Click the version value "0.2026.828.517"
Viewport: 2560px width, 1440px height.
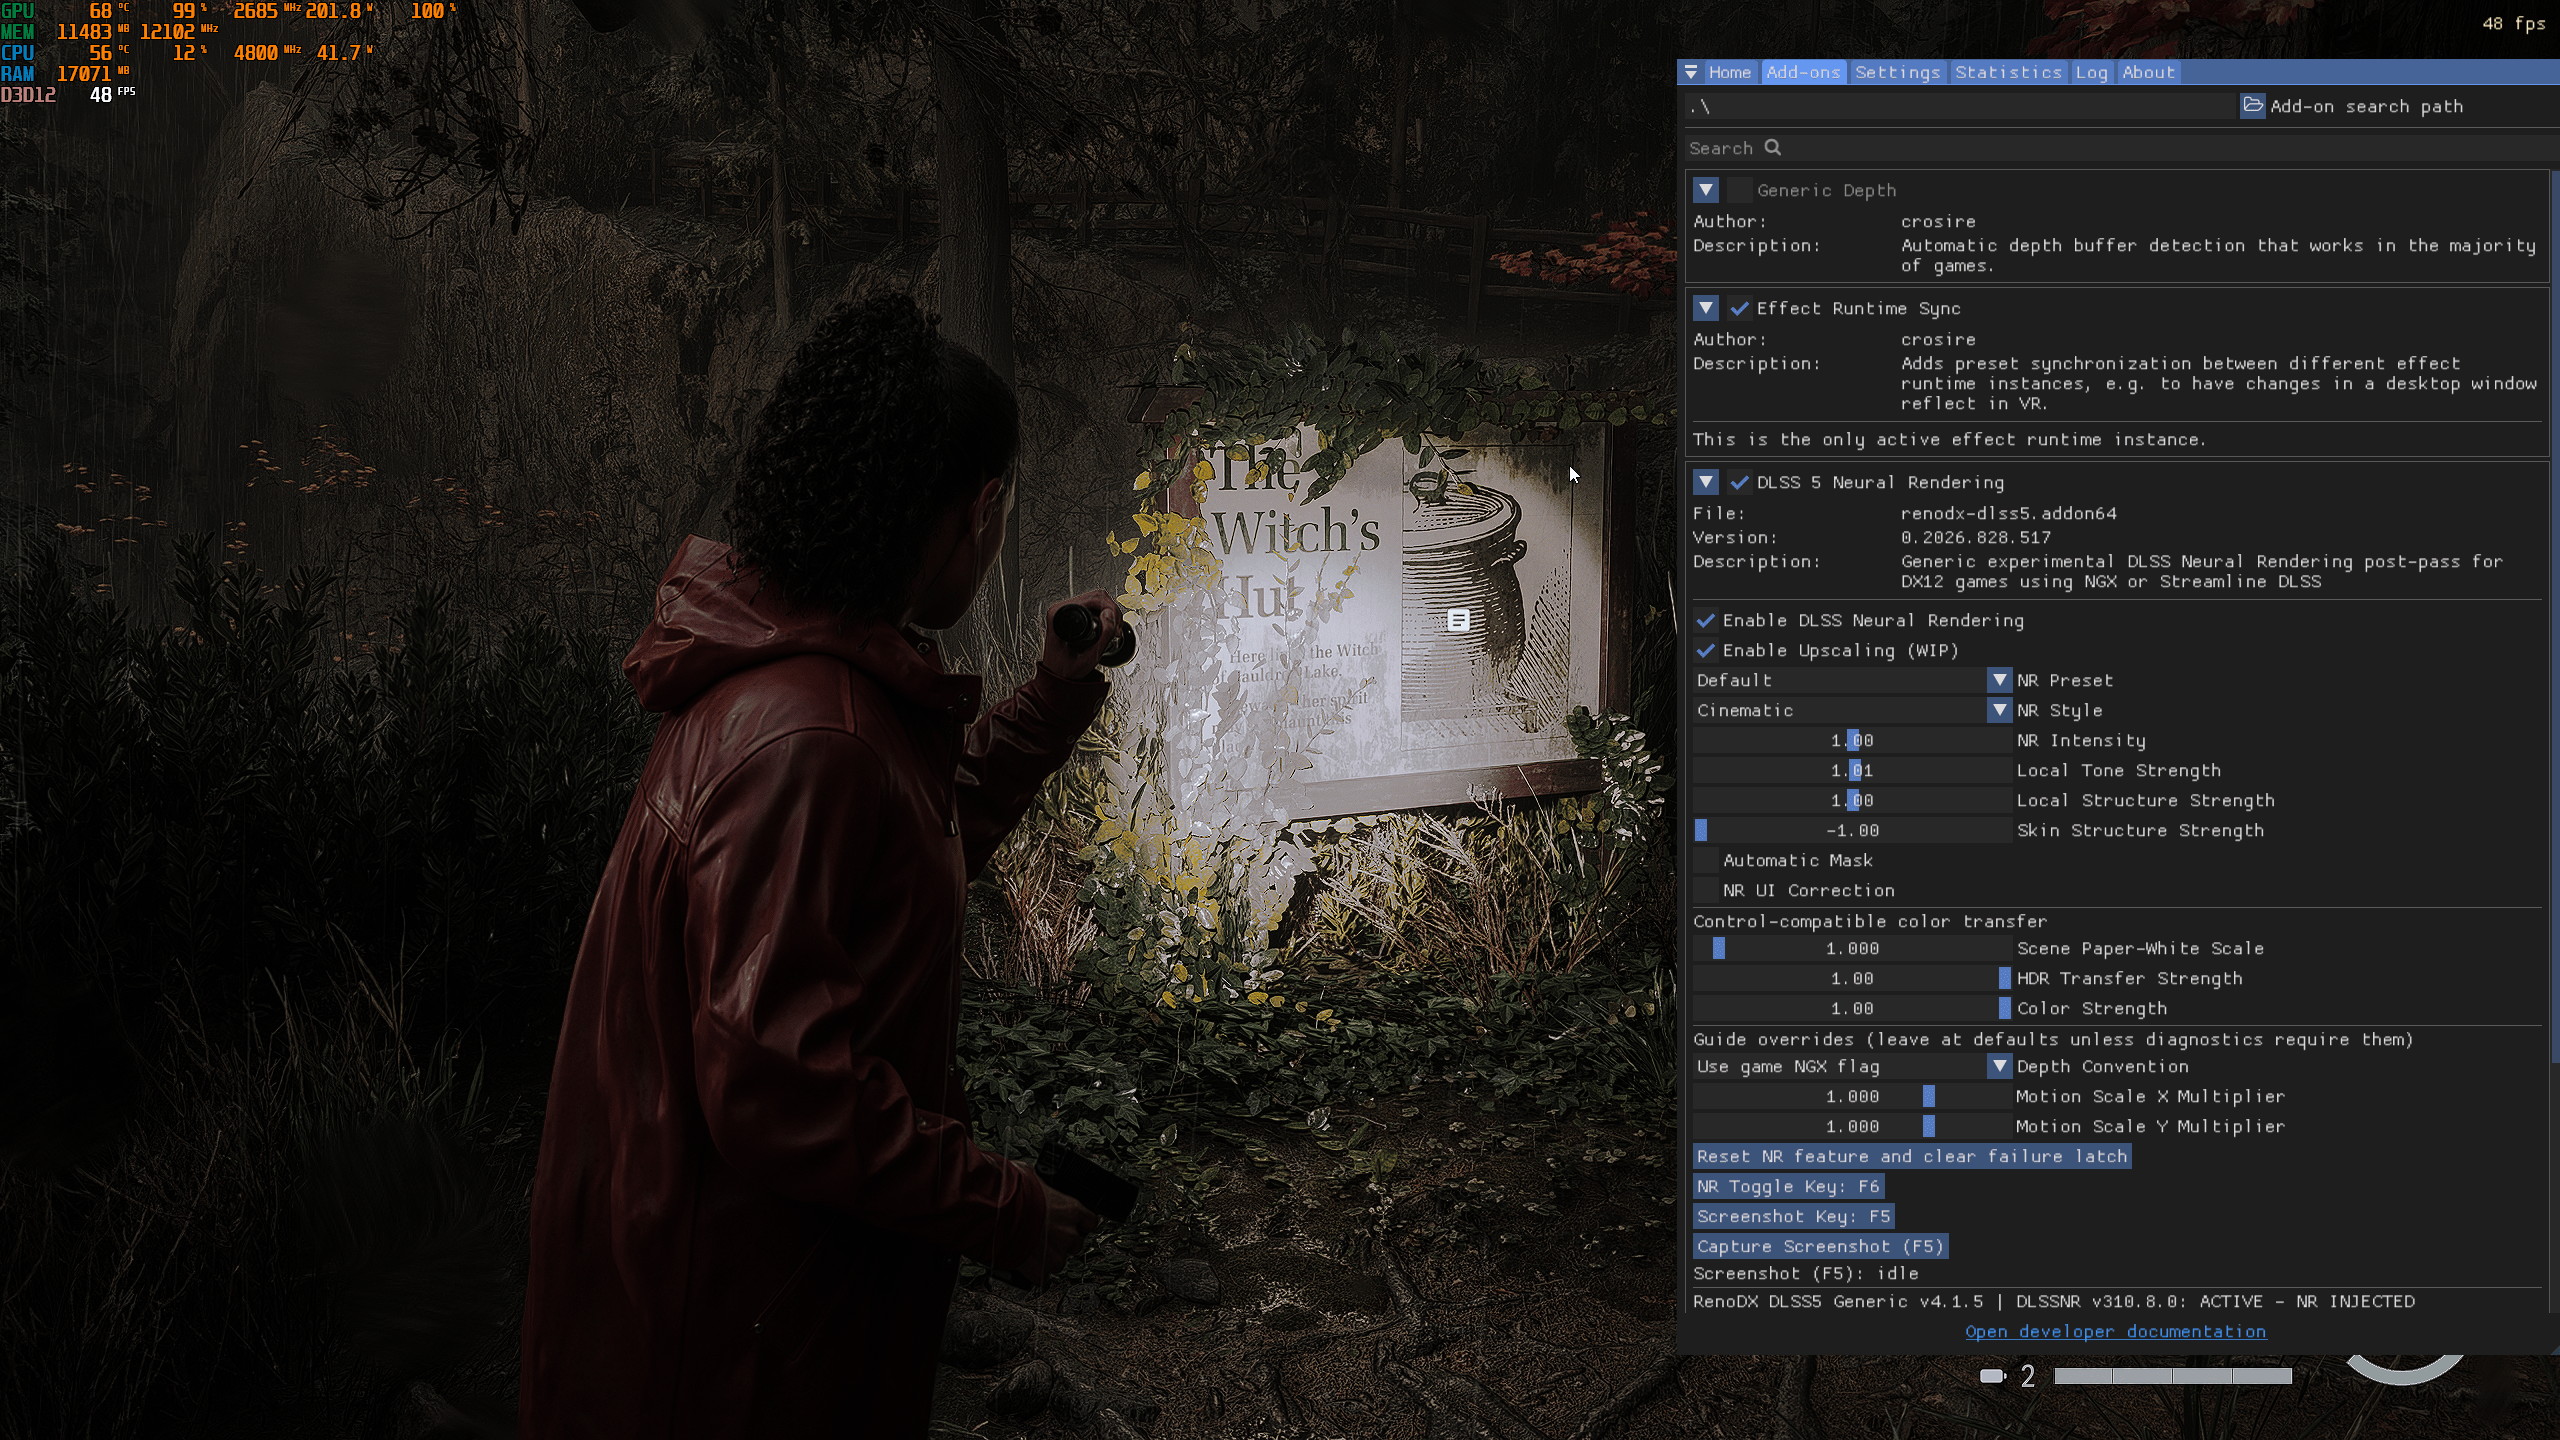coord(1975,537)
